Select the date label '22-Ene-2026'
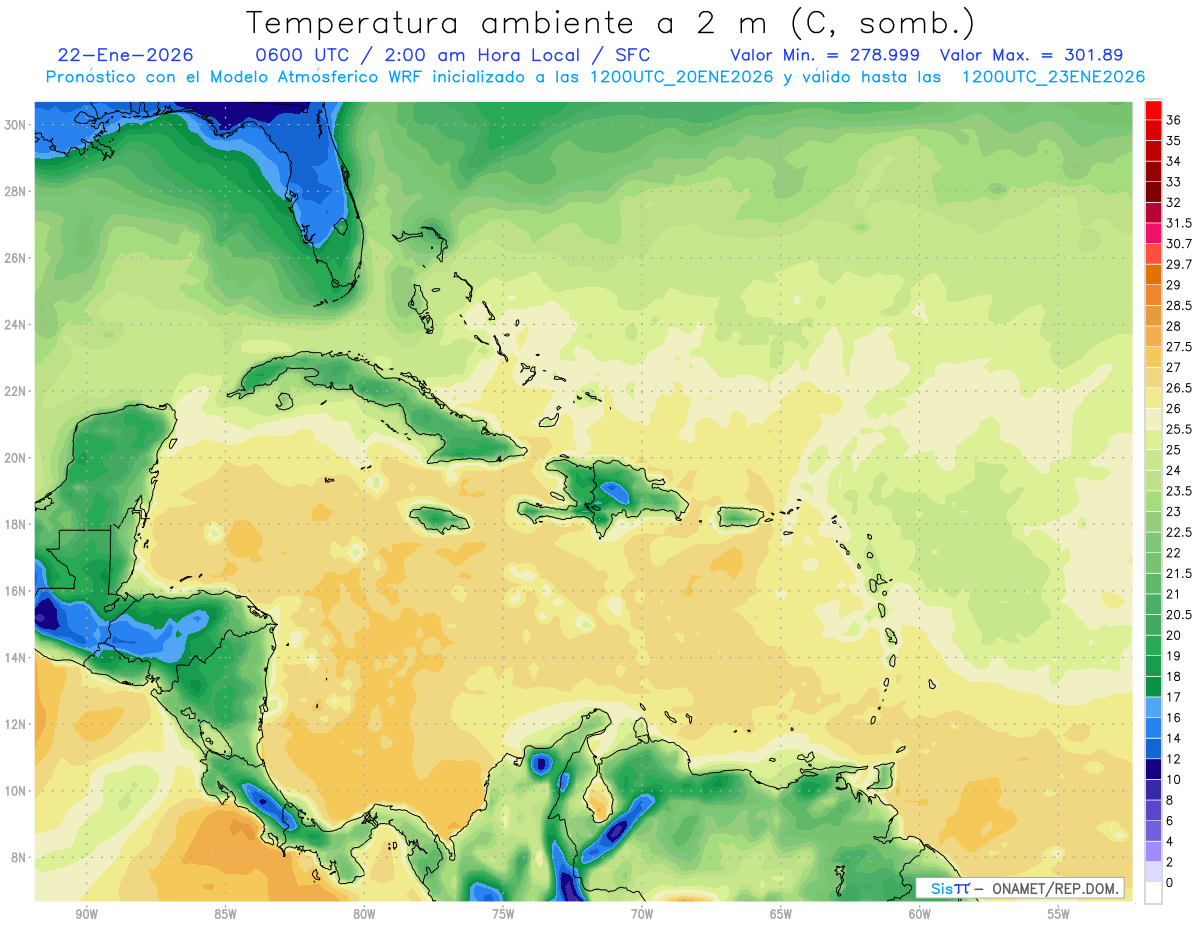The height and width of the screenshot is (927, 1200). coord(126,55)
